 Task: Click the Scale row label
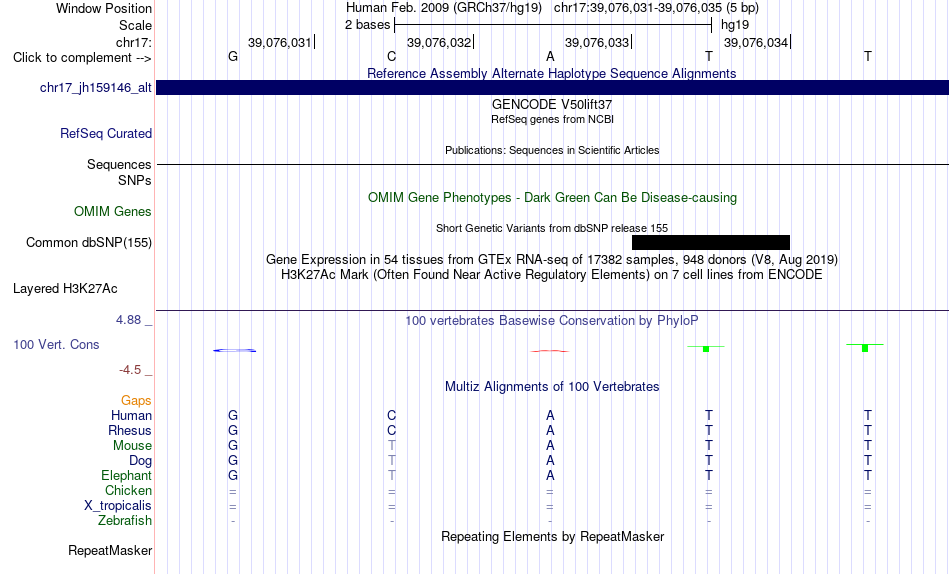pos(136,25)
